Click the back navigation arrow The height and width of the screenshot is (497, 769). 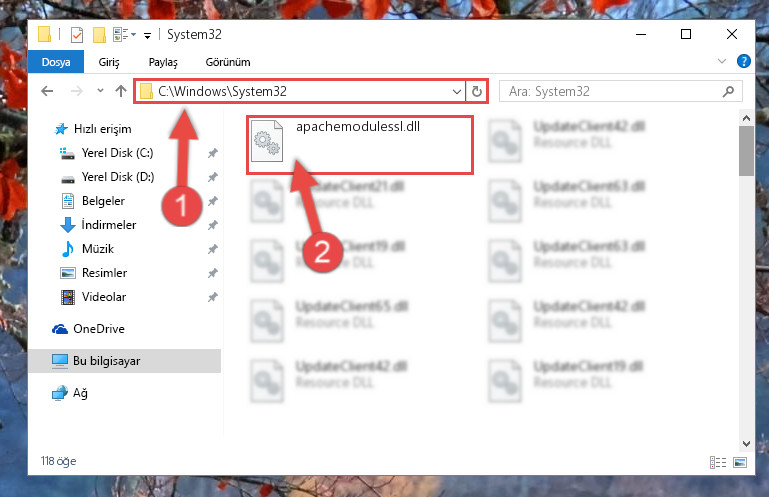[47, 91]
